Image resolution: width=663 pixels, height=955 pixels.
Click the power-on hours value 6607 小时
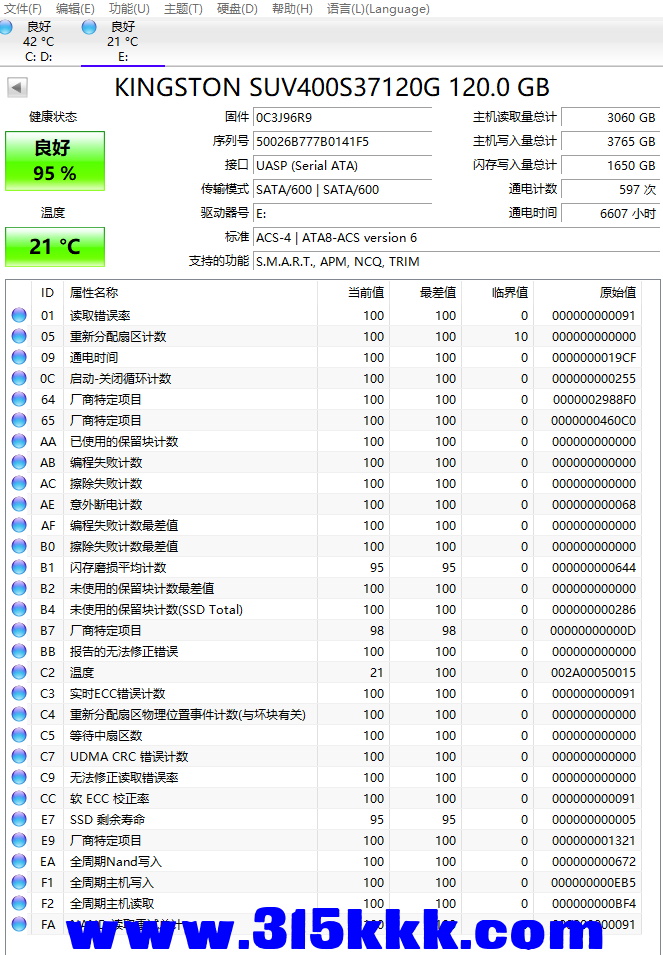[610, 213]
